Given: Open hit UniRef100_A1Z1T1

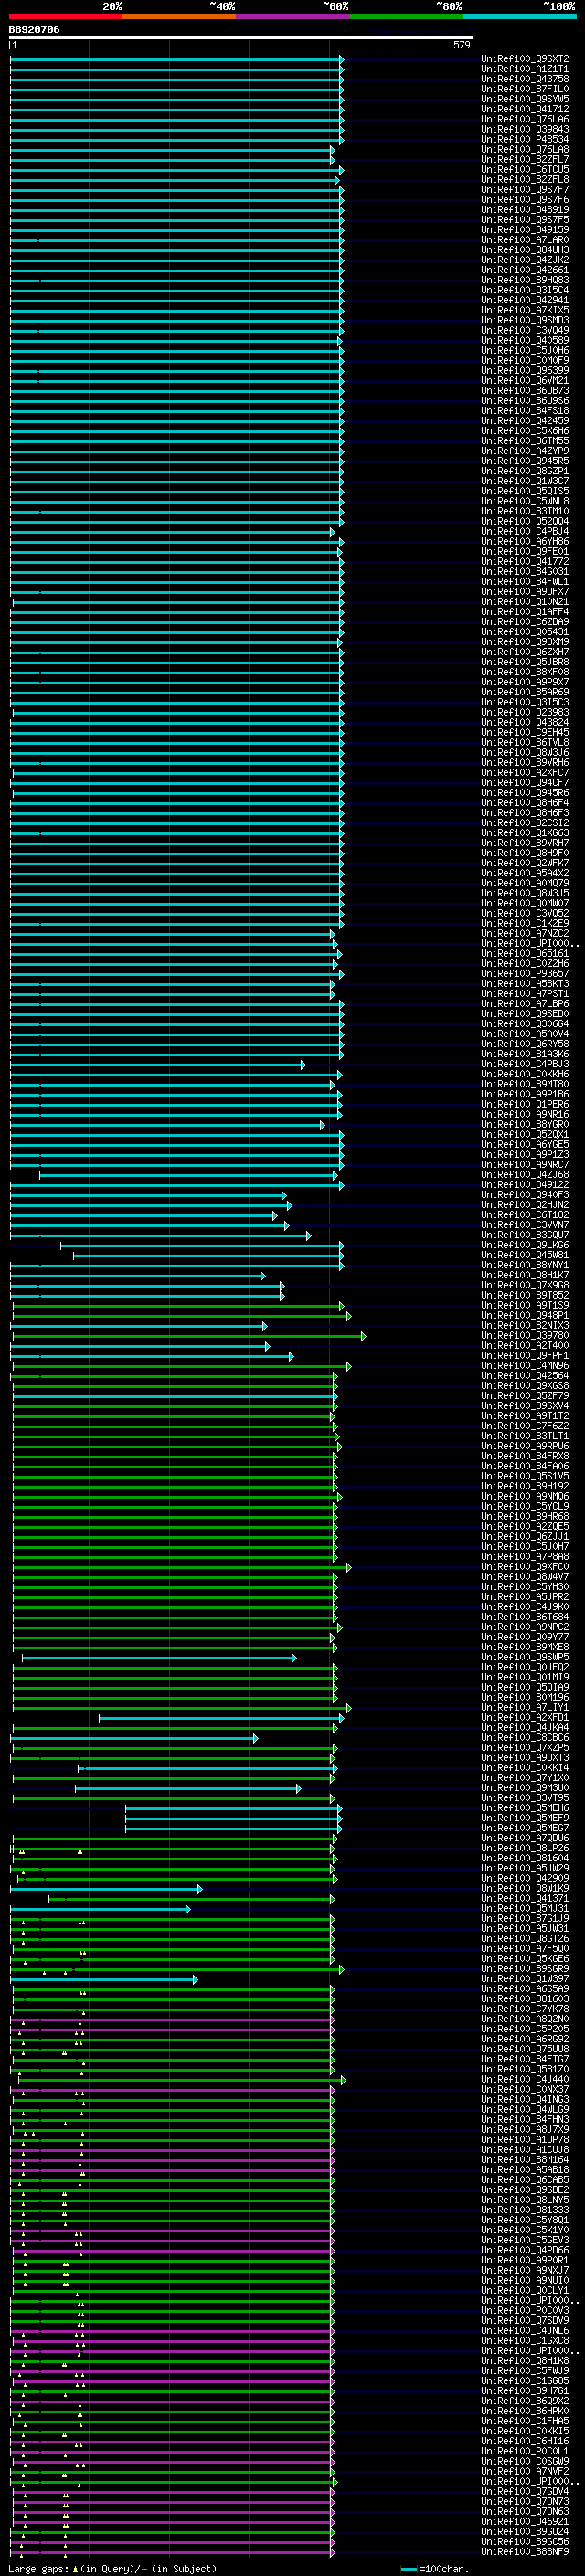Looking at the screenshot, I should [525, 69].
